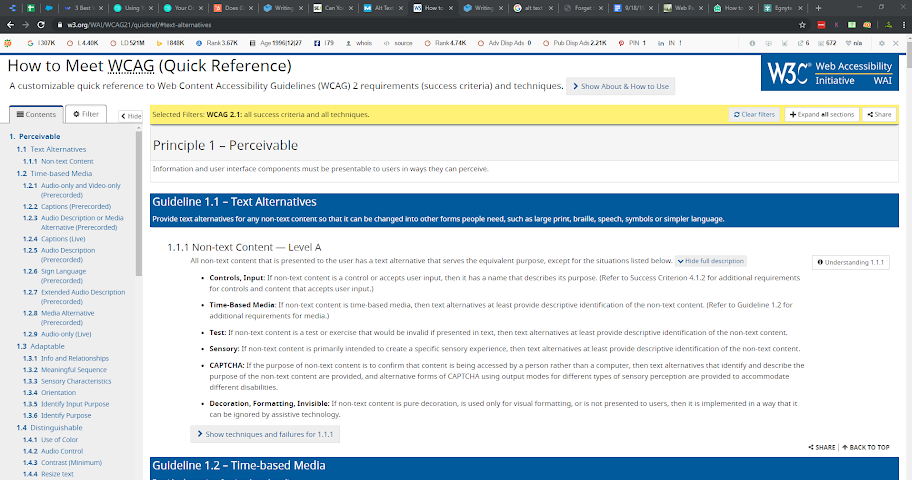Open the Chrome three-dot menu
The width and height of the screenshot is (912, 480).
pyautogui.click(x=904, y=25)
